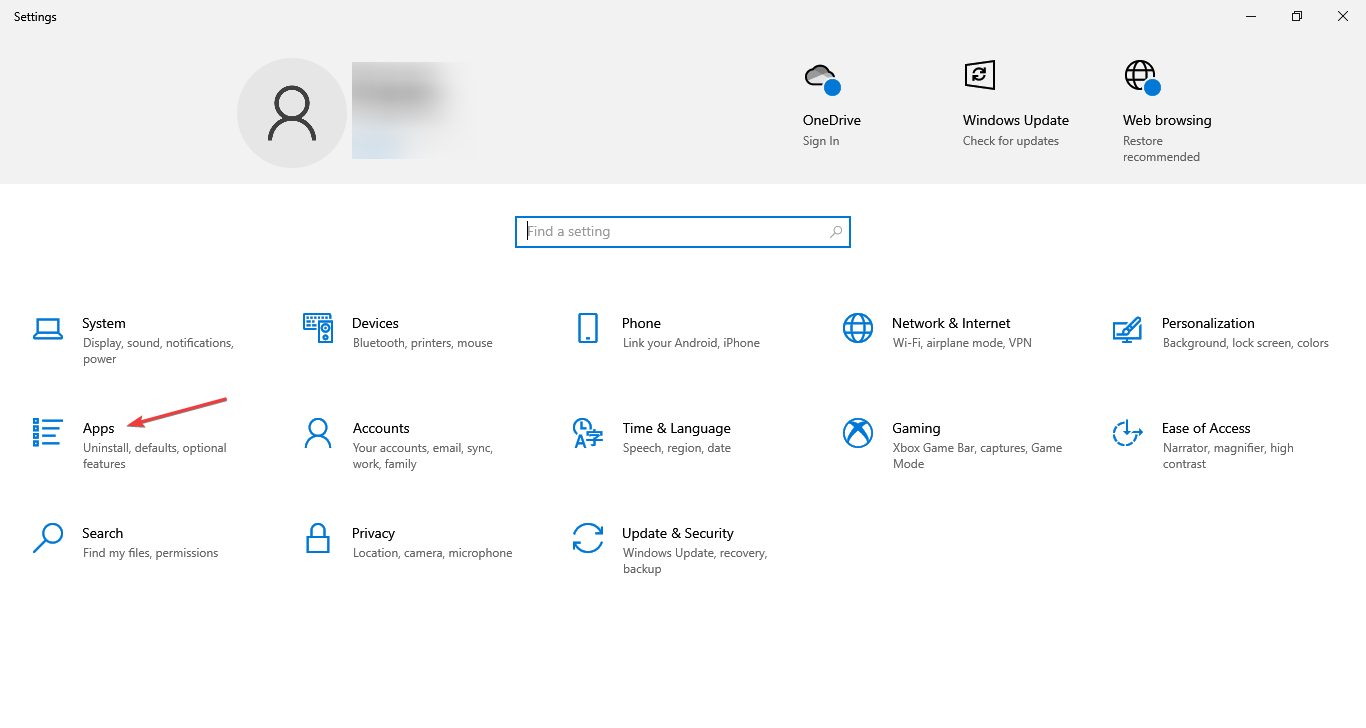The height and width of the screenshot is (728, 1366).
Task: Open the Accounts label
Action: point(381,428)
